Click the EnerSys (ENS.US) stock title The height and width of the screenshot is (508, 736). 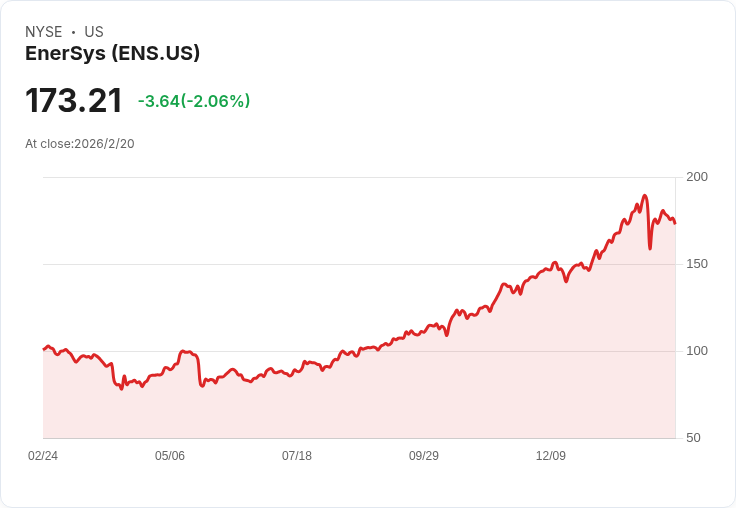click(x=112, y=53)
